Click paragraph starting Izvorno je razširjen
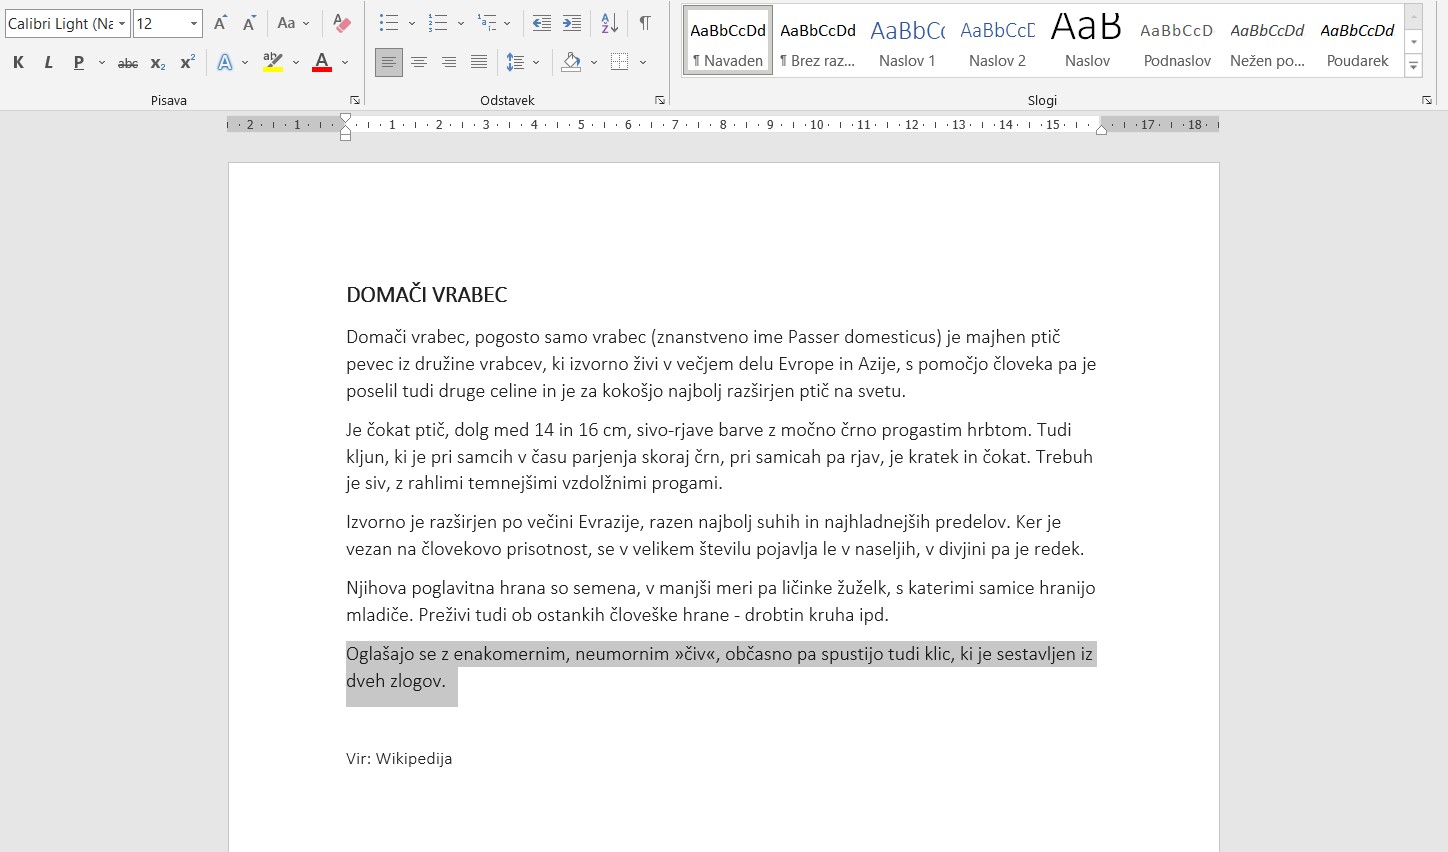This screenshot has width=1448, height=852. click(x=715, y=535)
